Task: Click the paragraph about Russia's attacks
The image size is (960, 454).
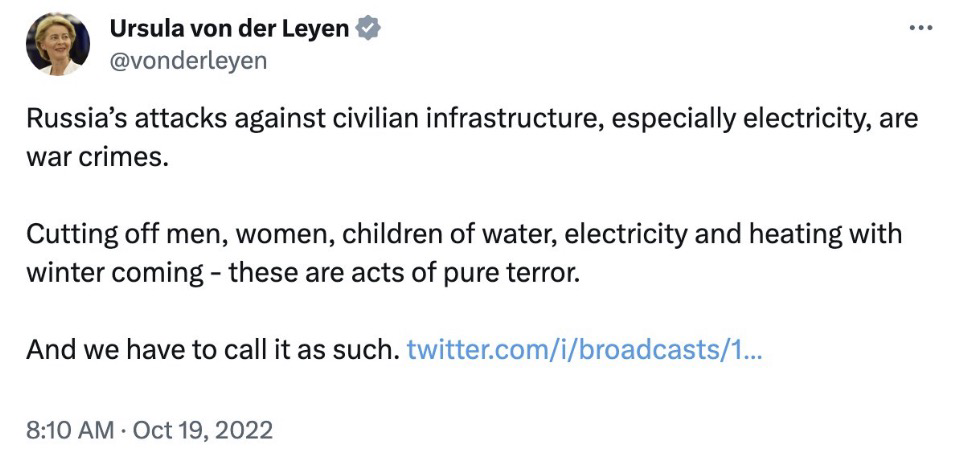Action: pyautogui.click(x=470, y=119)
